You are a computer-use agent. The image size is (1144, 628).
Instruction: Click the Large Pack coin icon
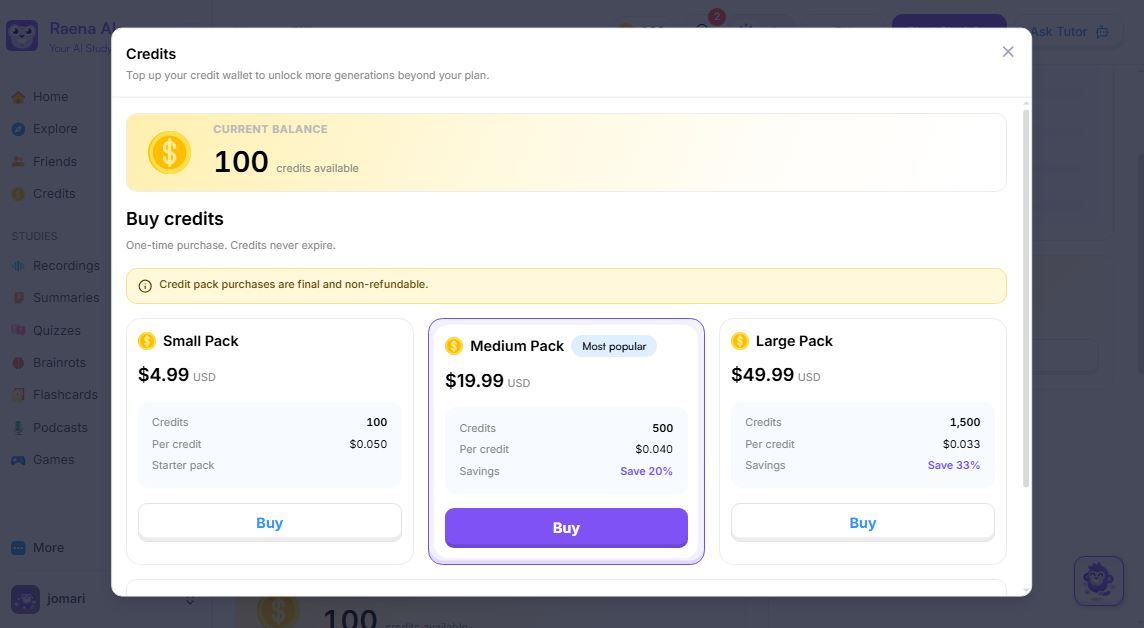click(740, 341)
